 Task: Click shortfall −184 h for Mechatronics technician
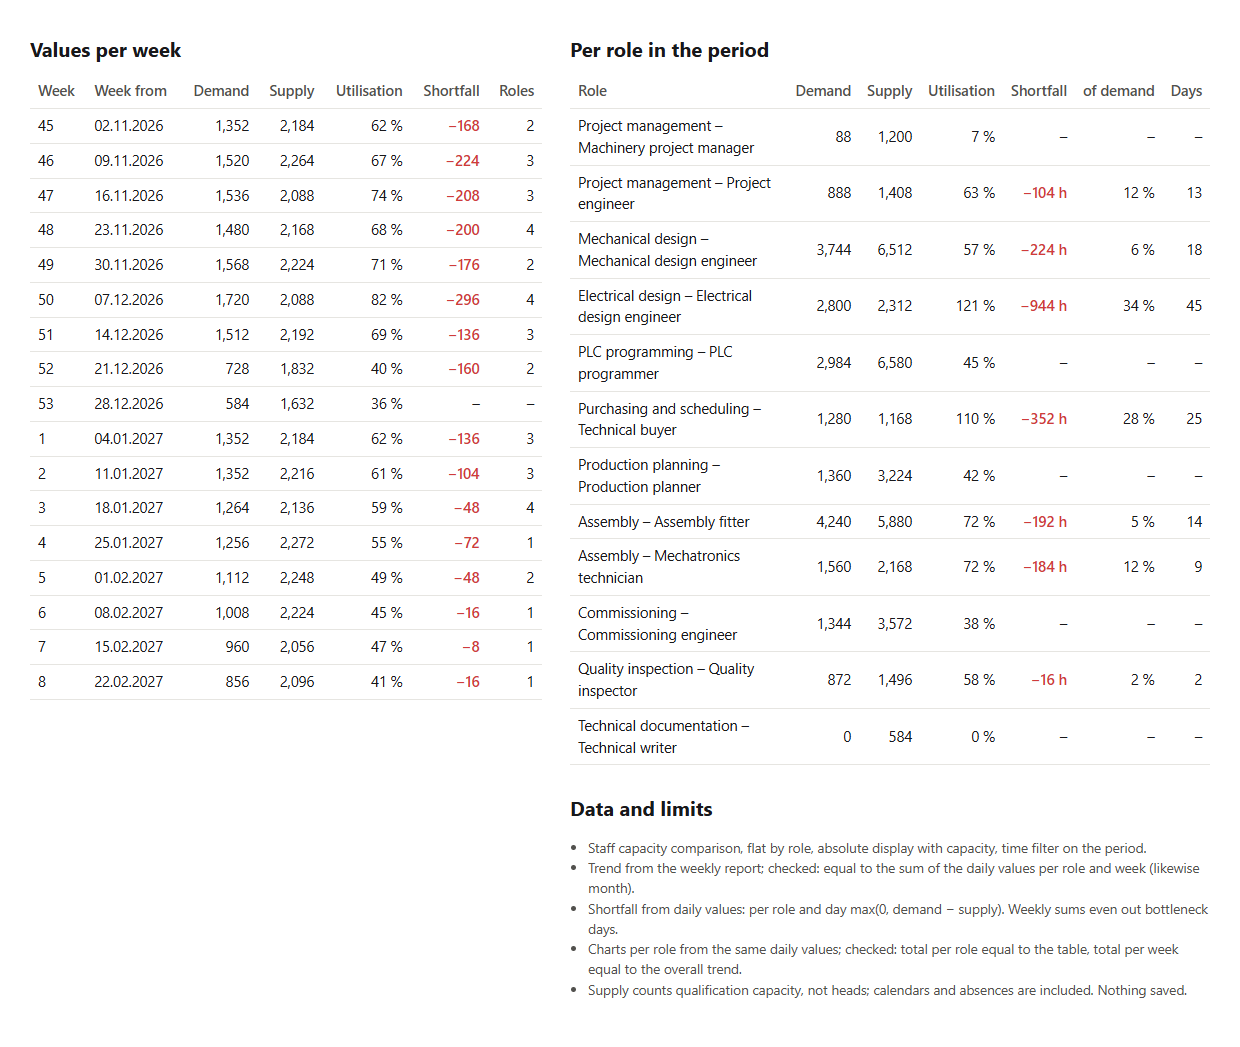tap(1044, 567)
